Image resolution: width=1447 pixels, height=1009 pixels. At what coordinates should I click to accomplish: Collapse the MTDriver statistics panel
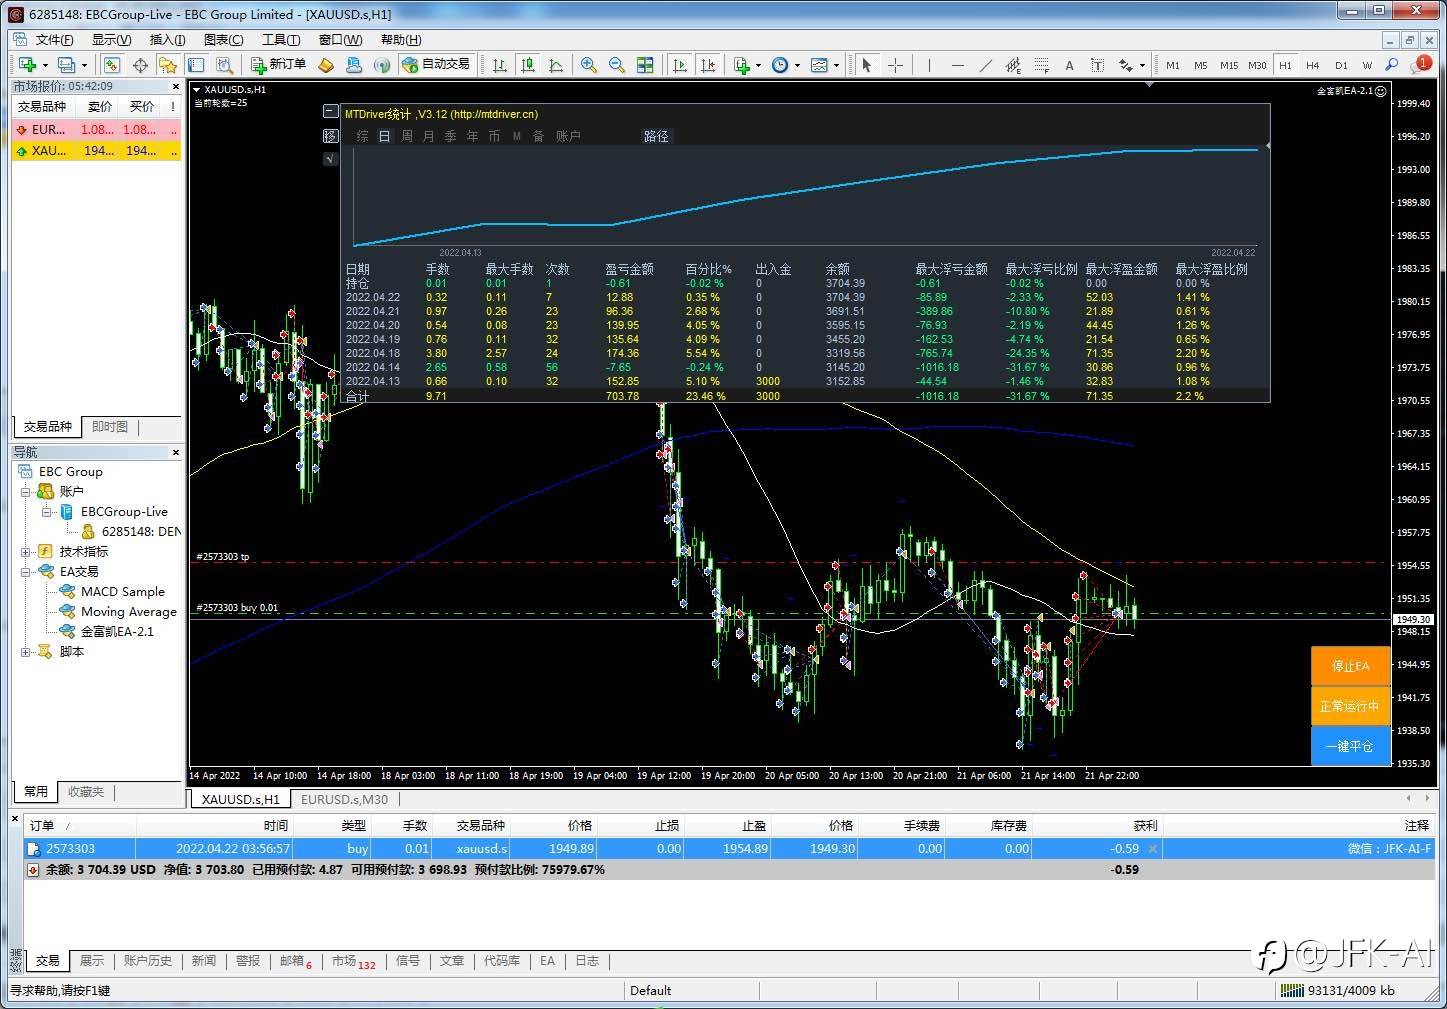[331, 112]
